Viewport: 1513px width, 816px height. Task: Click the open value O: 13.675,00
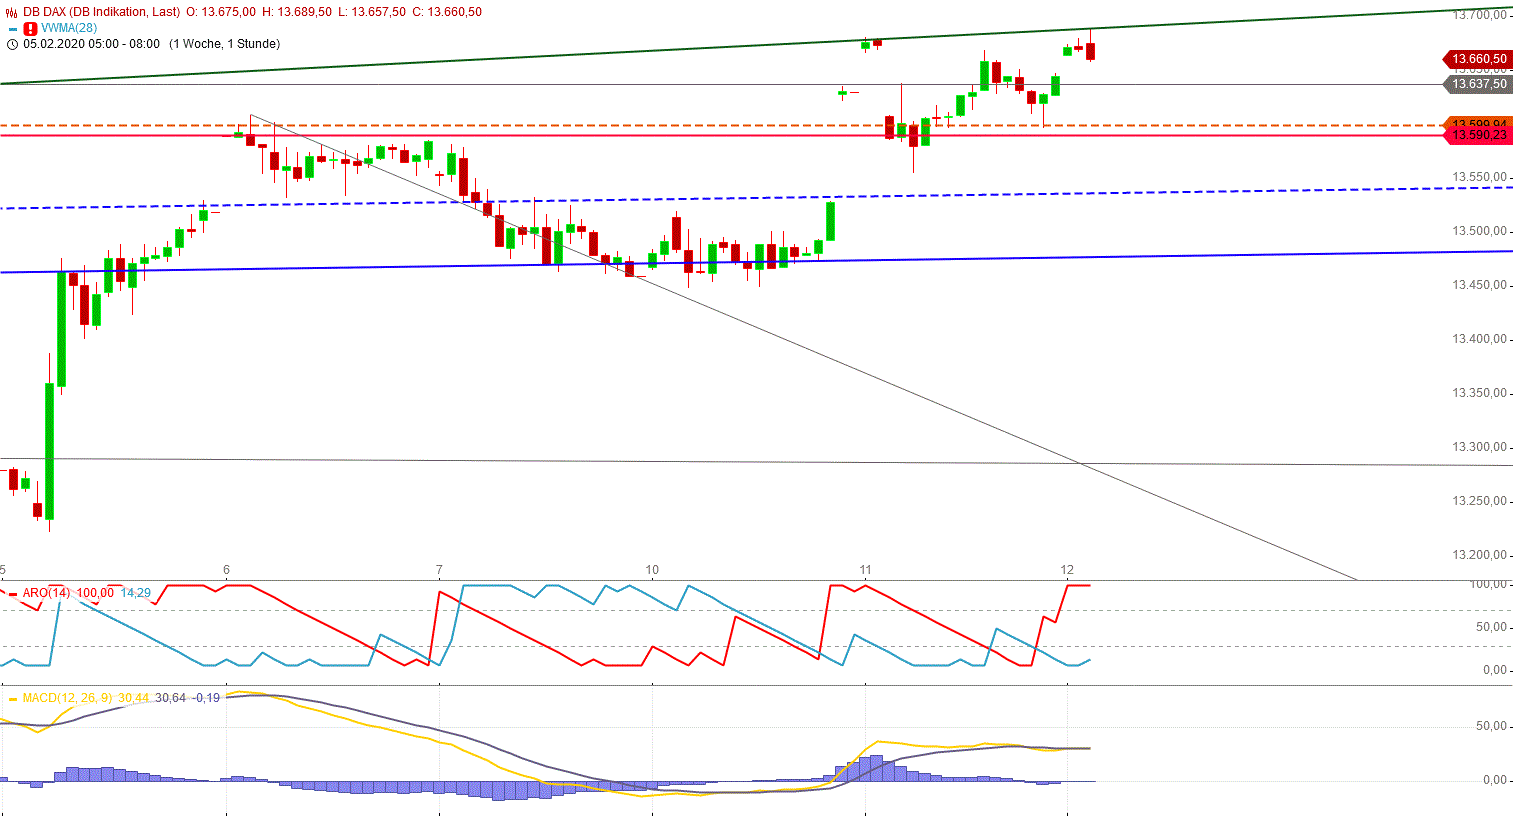[x=221, y=12]
